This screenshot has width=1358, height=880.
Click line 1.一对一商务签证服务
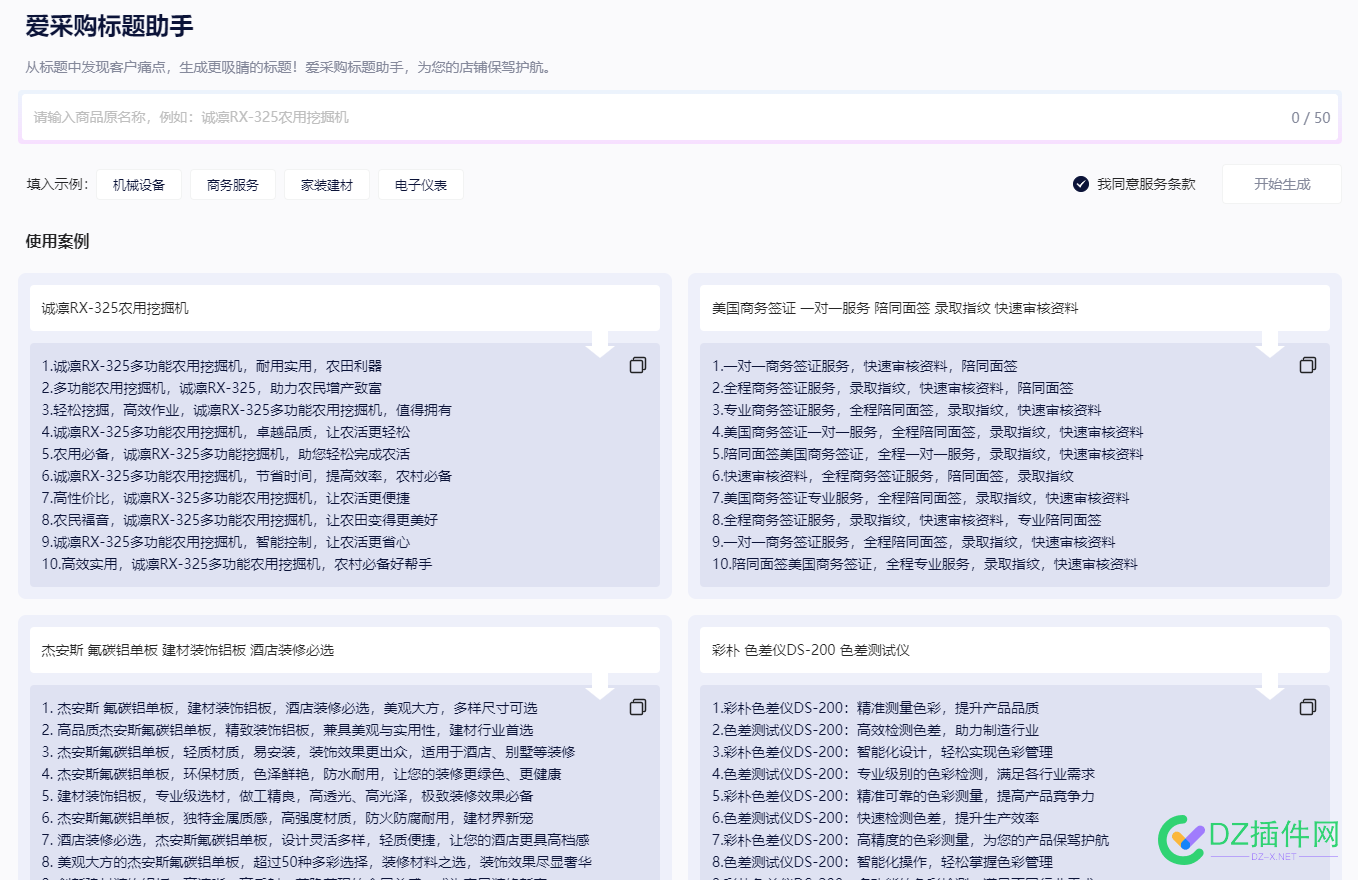click(865, 366)
